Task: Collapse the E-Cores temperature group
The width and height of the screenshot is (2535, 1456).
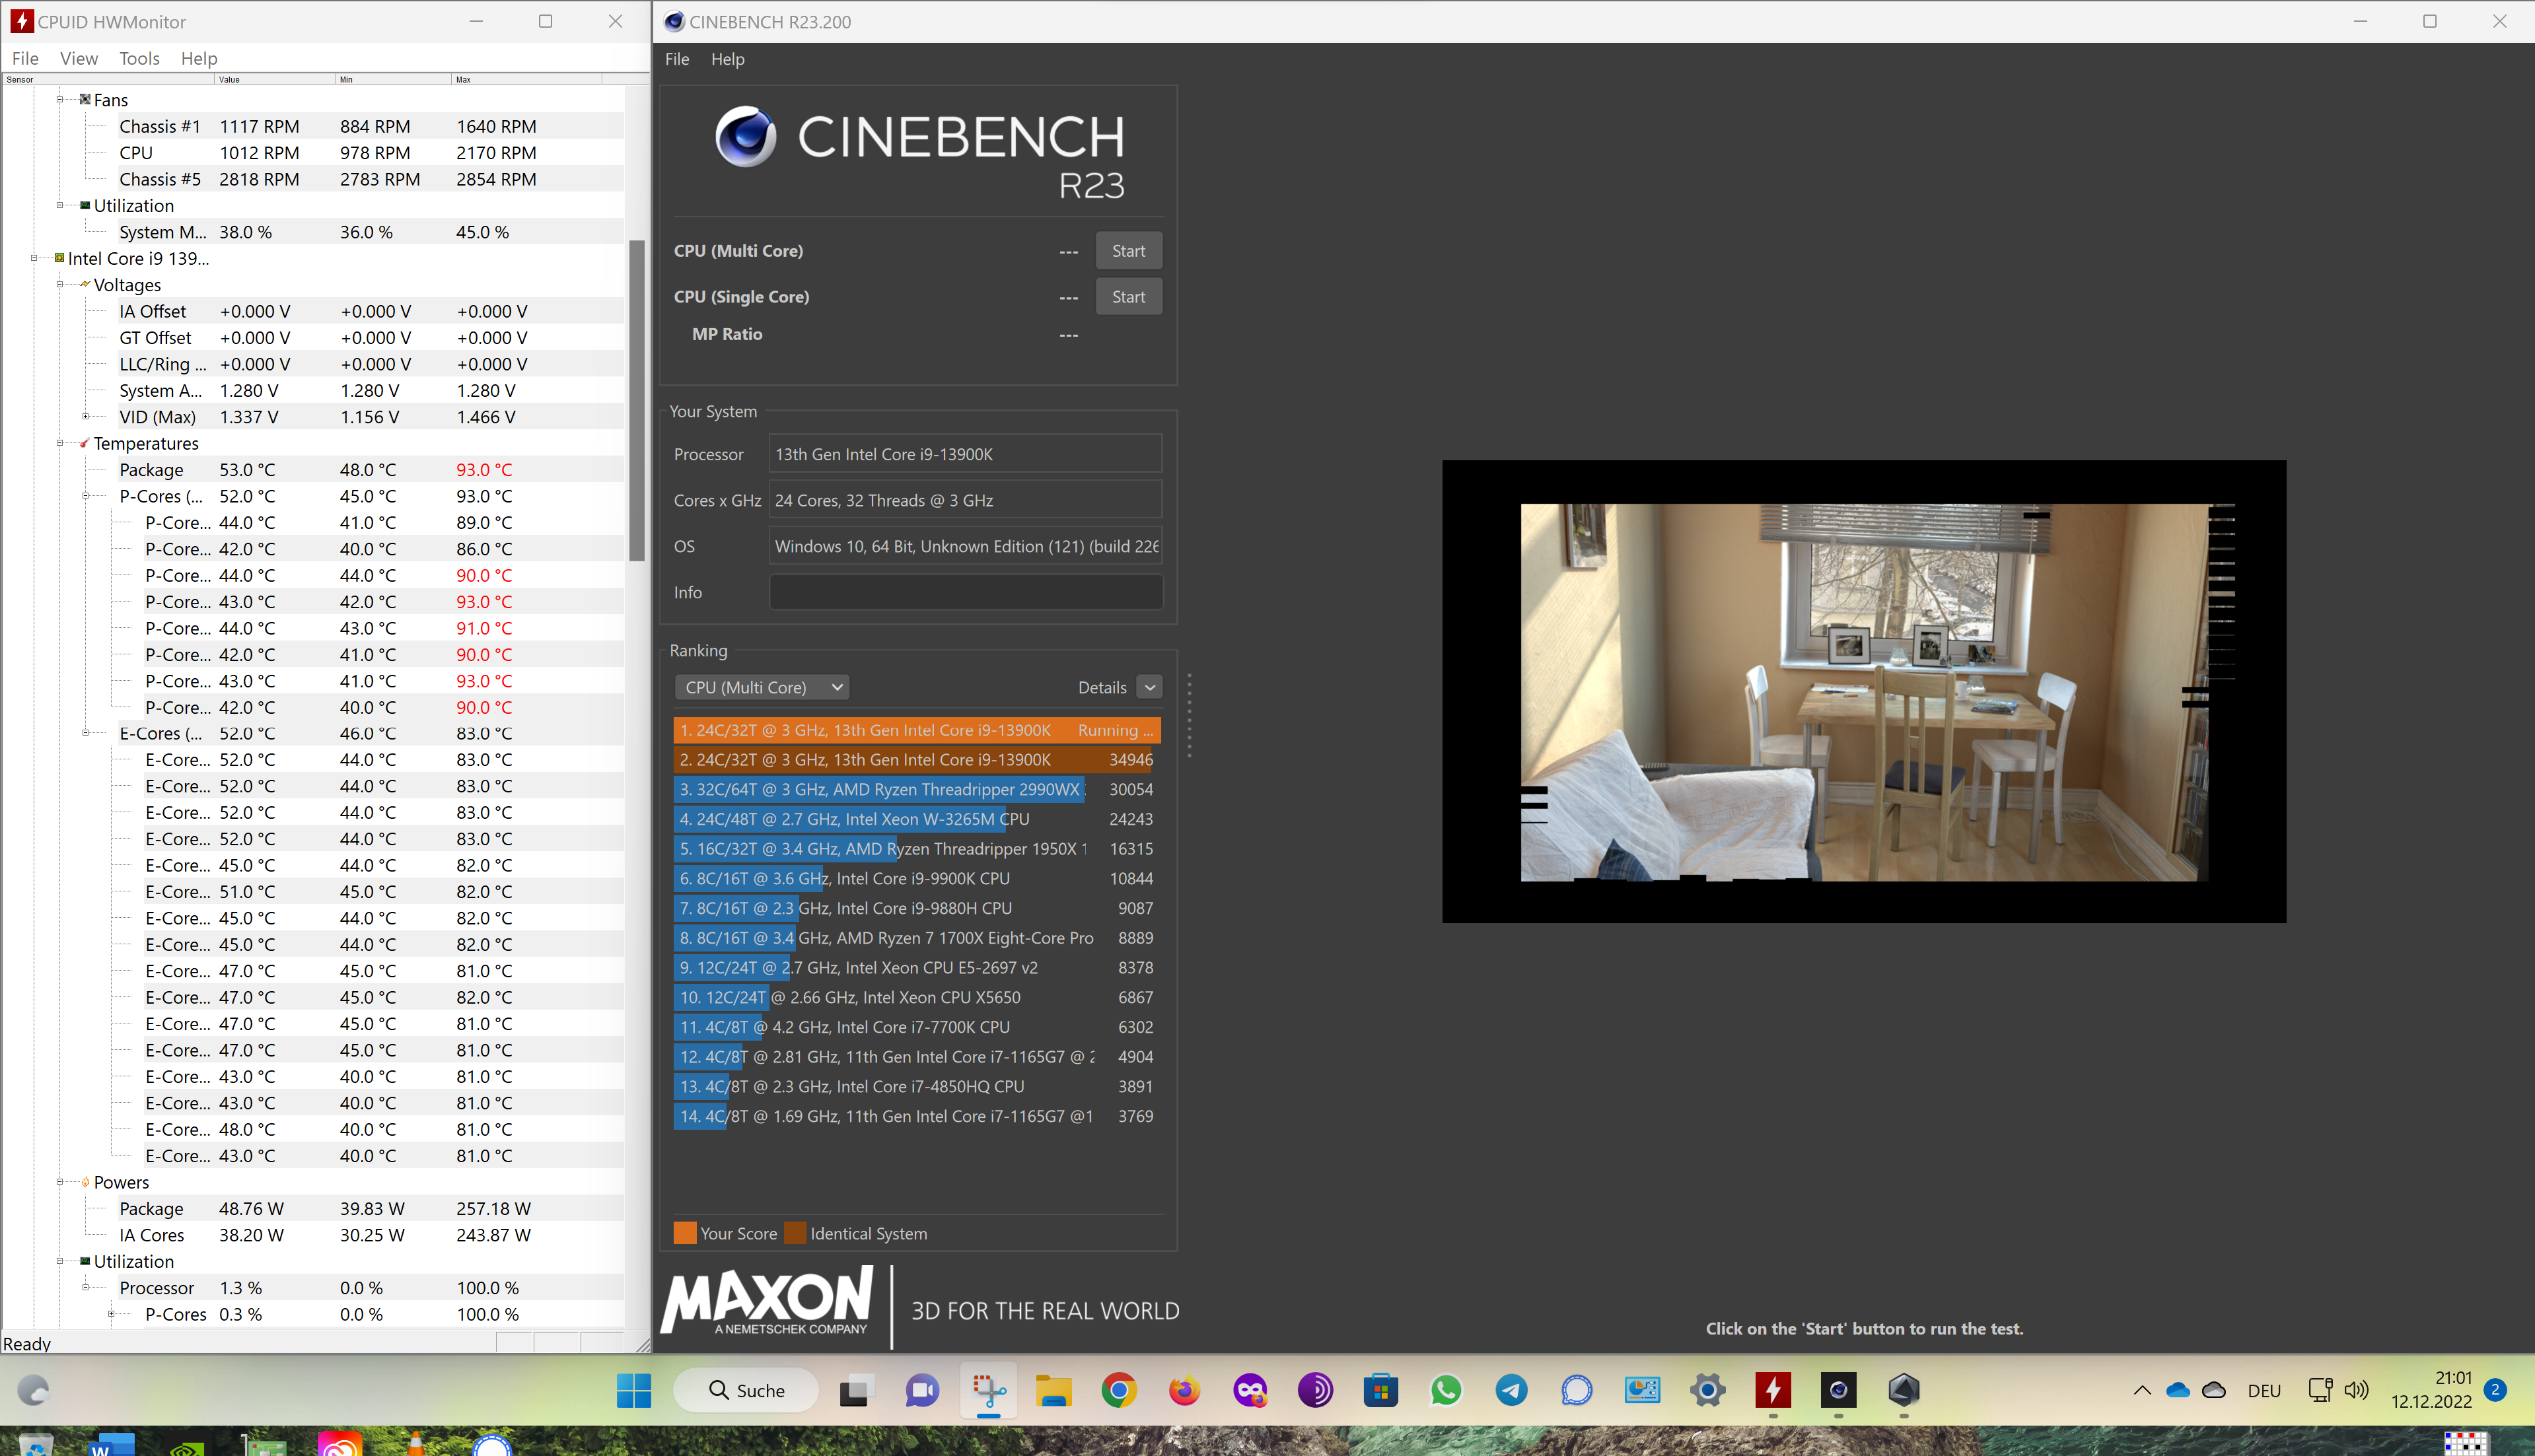Action: coord(86,733)
